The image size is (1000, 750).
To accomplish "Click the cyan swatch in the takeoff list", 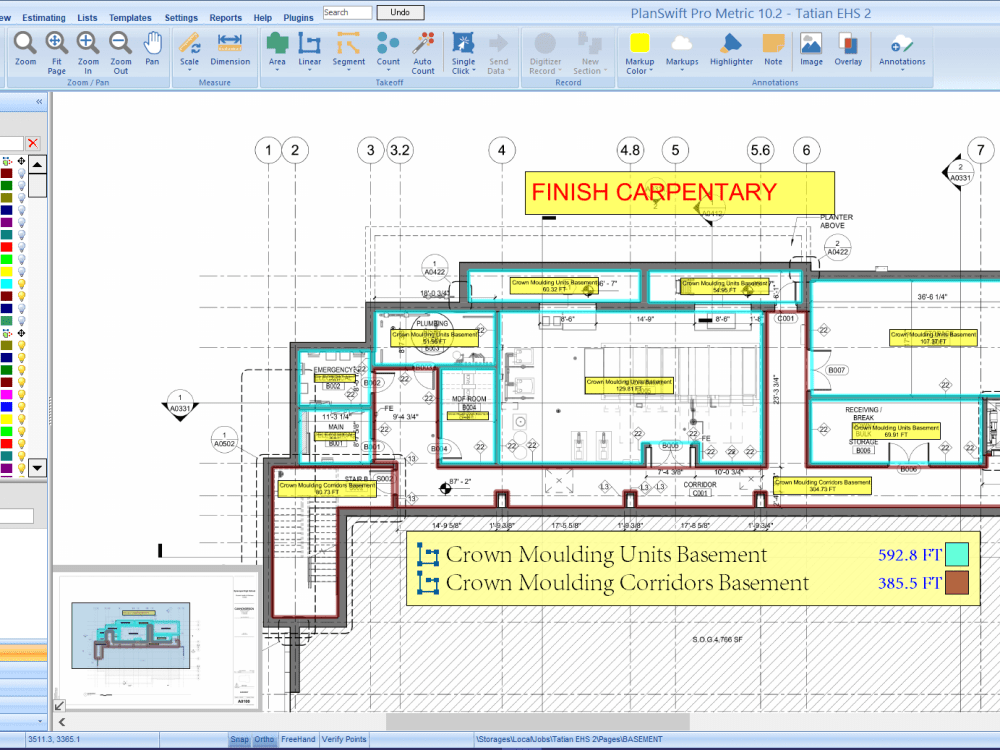I will 6,284.
